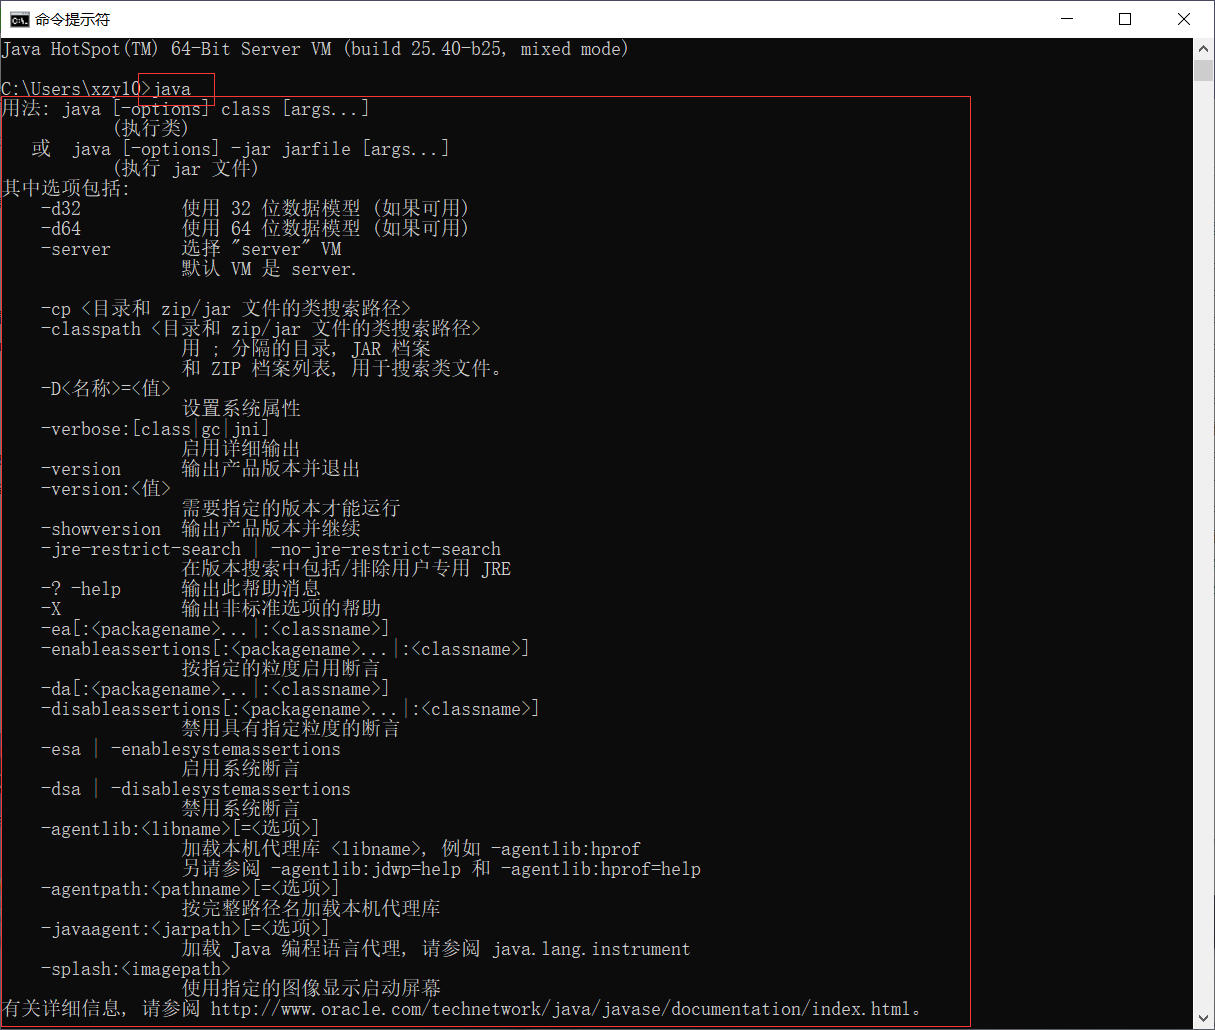Click the maximize button

pos(1124,18)
